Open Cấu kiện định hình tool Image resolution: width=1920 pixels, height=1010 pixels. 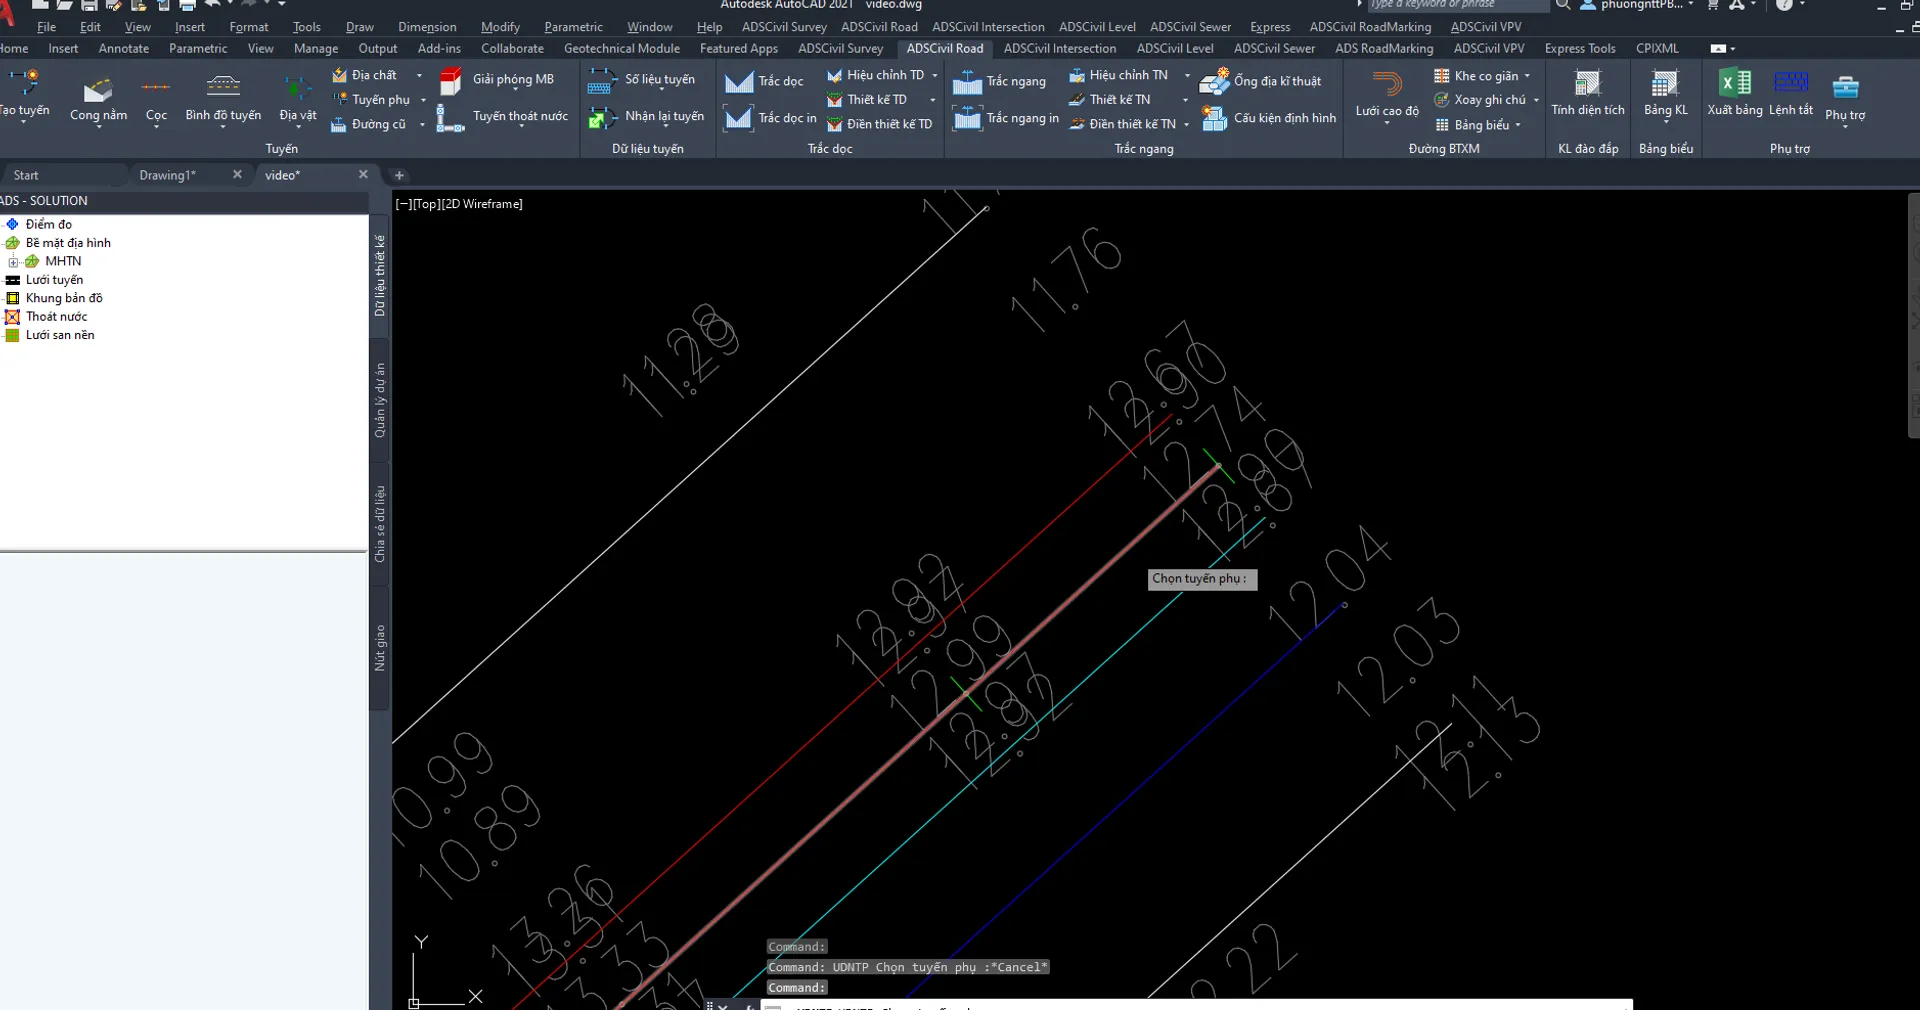tap(1268, 118)
